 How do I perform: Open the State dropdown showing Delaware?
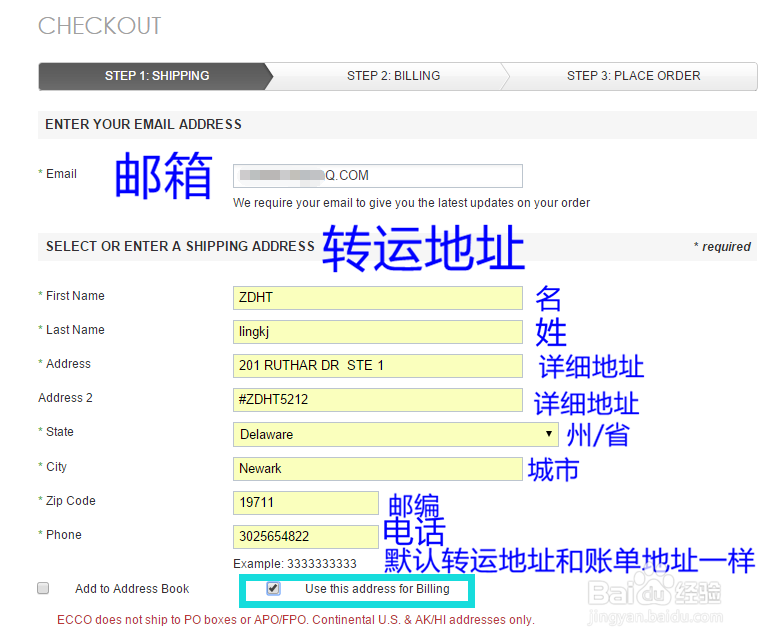click(396, 434)
